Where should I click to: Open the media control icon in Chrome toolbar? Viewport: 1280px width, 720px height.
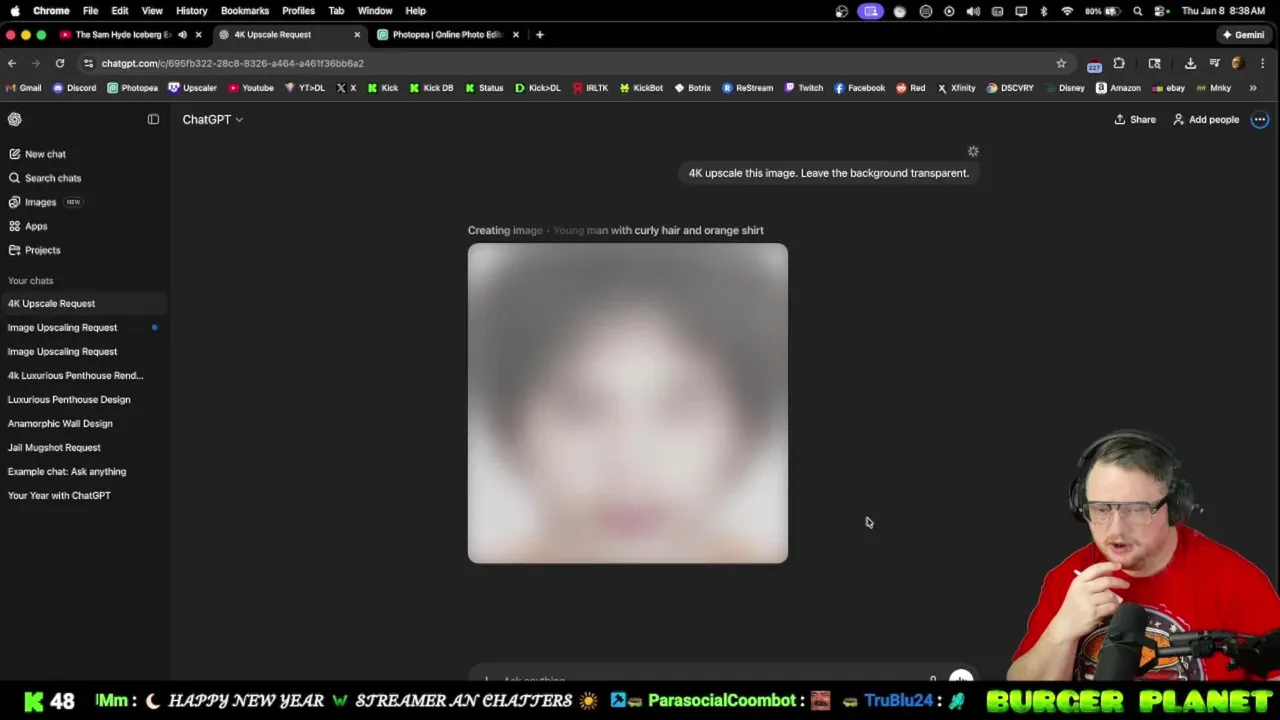[1214, 63]
